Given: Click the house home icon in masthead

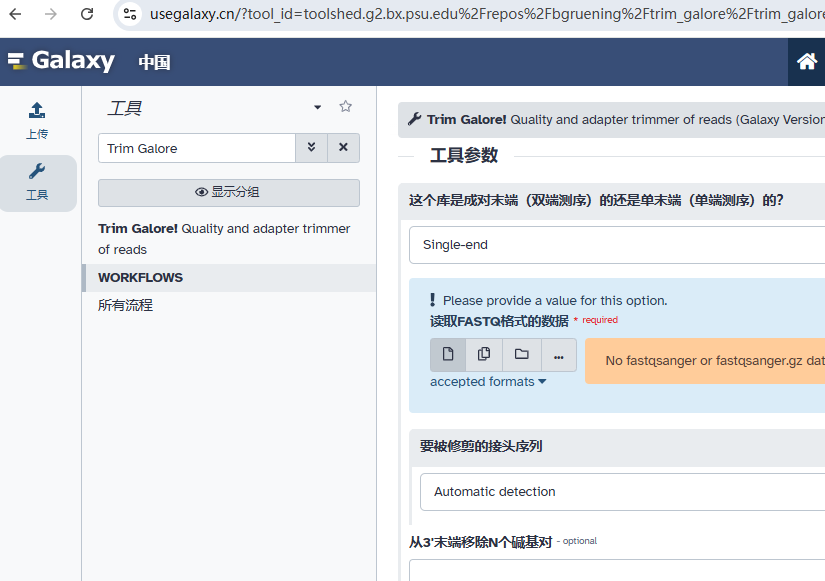Looking at the screenshot, I should (x=807, y=62).
